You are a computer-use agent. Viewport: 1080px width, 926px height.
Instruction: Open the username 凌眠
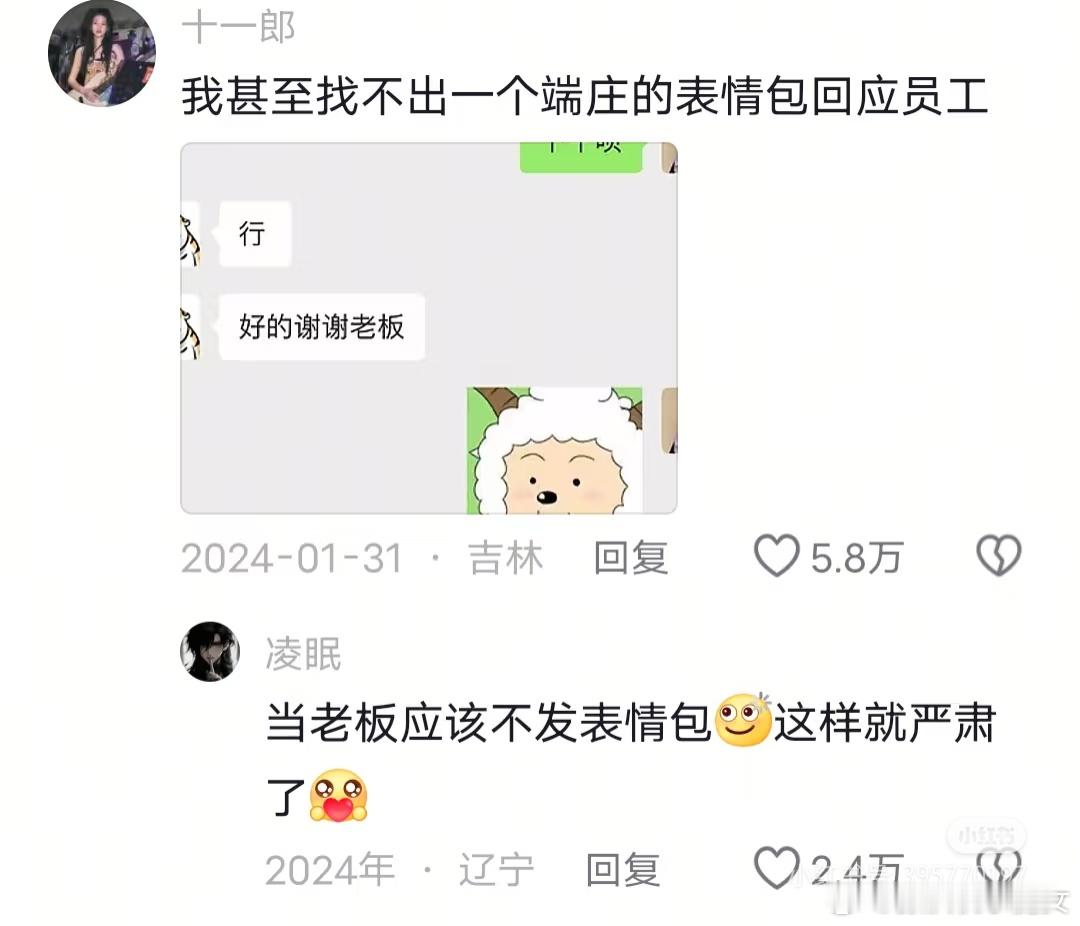pyautogui.click(x=304, y=654)
